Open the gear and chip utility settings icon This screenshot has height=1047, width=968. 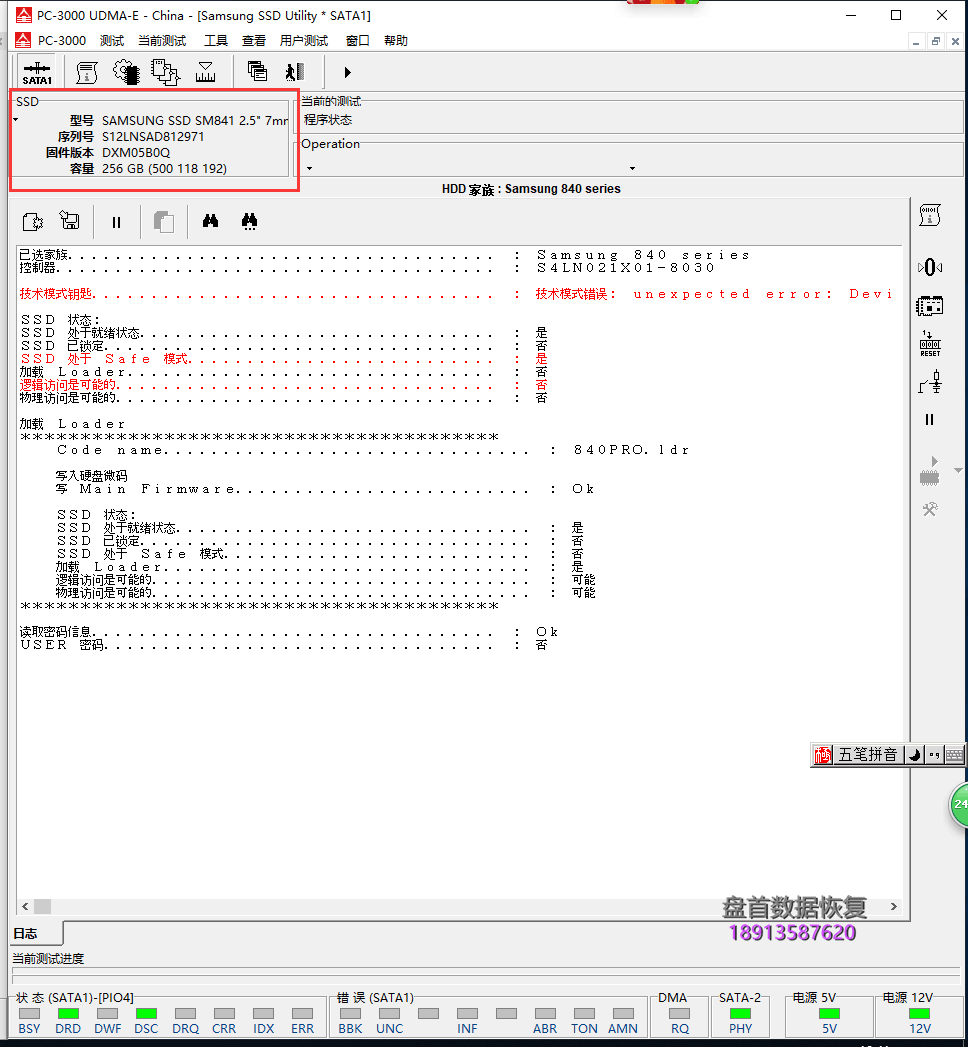pyautogui.click(x=126, y=72)
